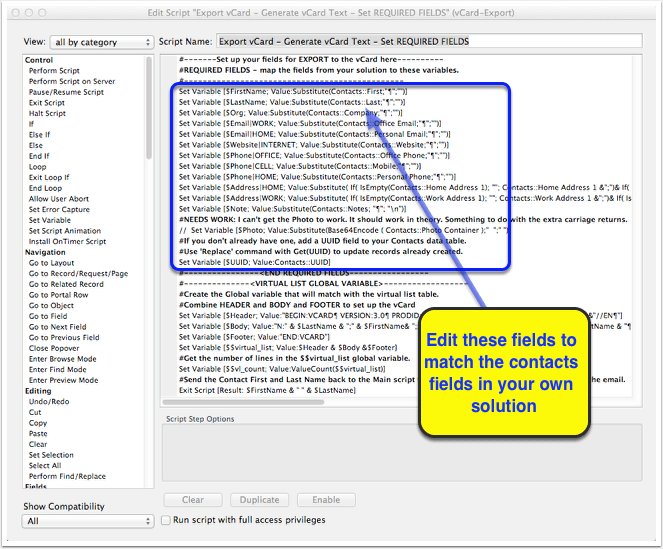Viewport: 663px width, 549px height.
Task: Pick the Exit Loop If step
Action: [50, 177]
